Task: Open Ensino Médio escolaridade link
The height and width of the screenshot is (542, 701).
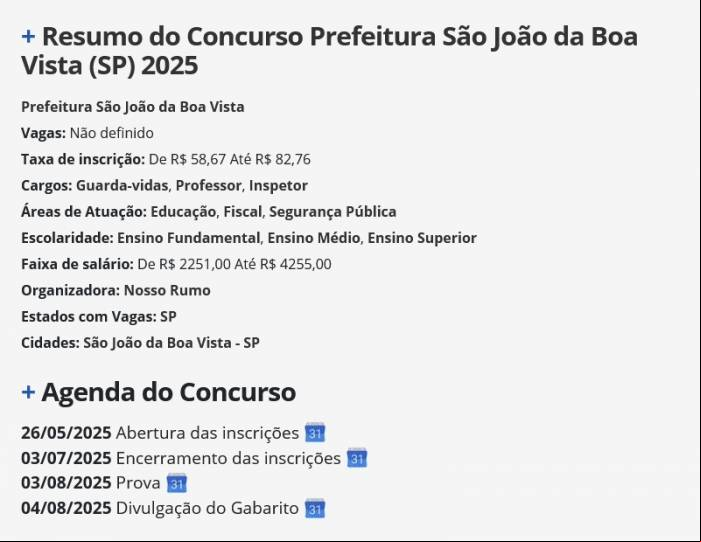Action: click(x=313, y=238)
